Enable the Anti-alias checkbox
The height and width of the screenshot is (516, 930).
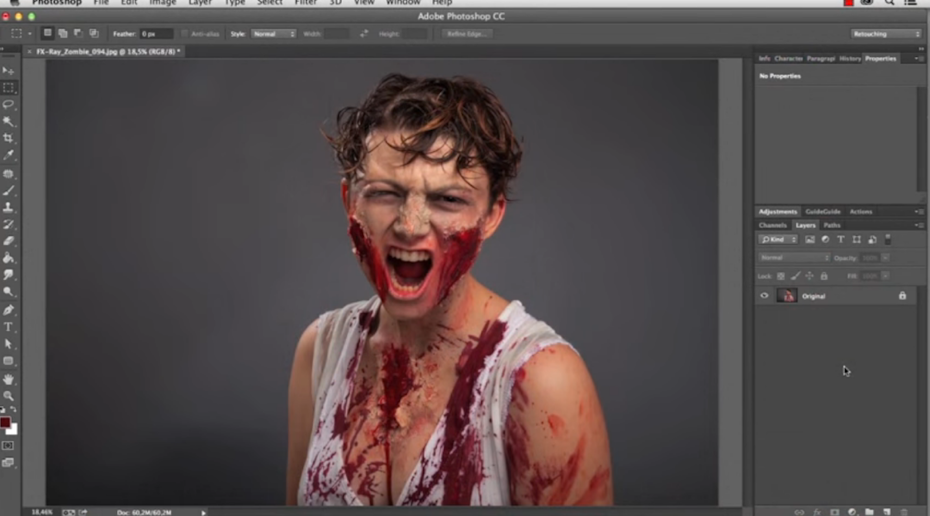pyautogui.click(x=185, y=34)
